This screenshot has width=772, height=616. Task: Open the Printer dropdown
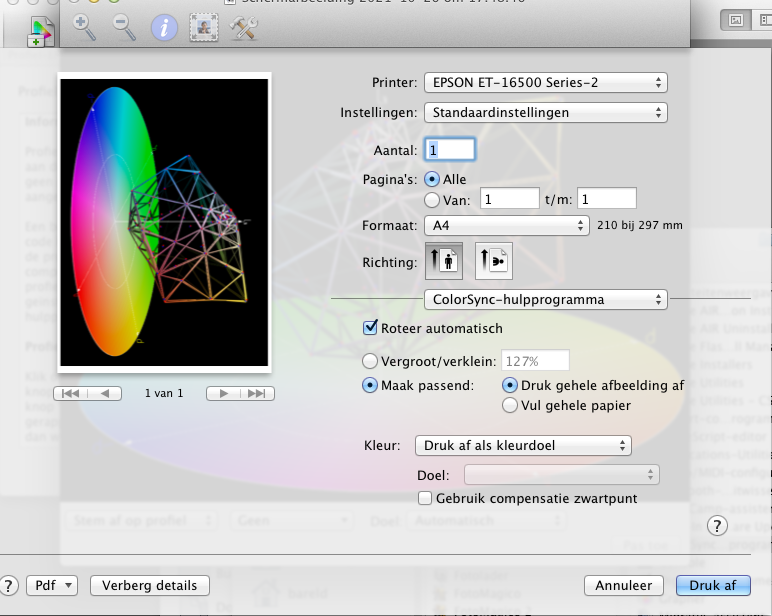pos(545,83)
